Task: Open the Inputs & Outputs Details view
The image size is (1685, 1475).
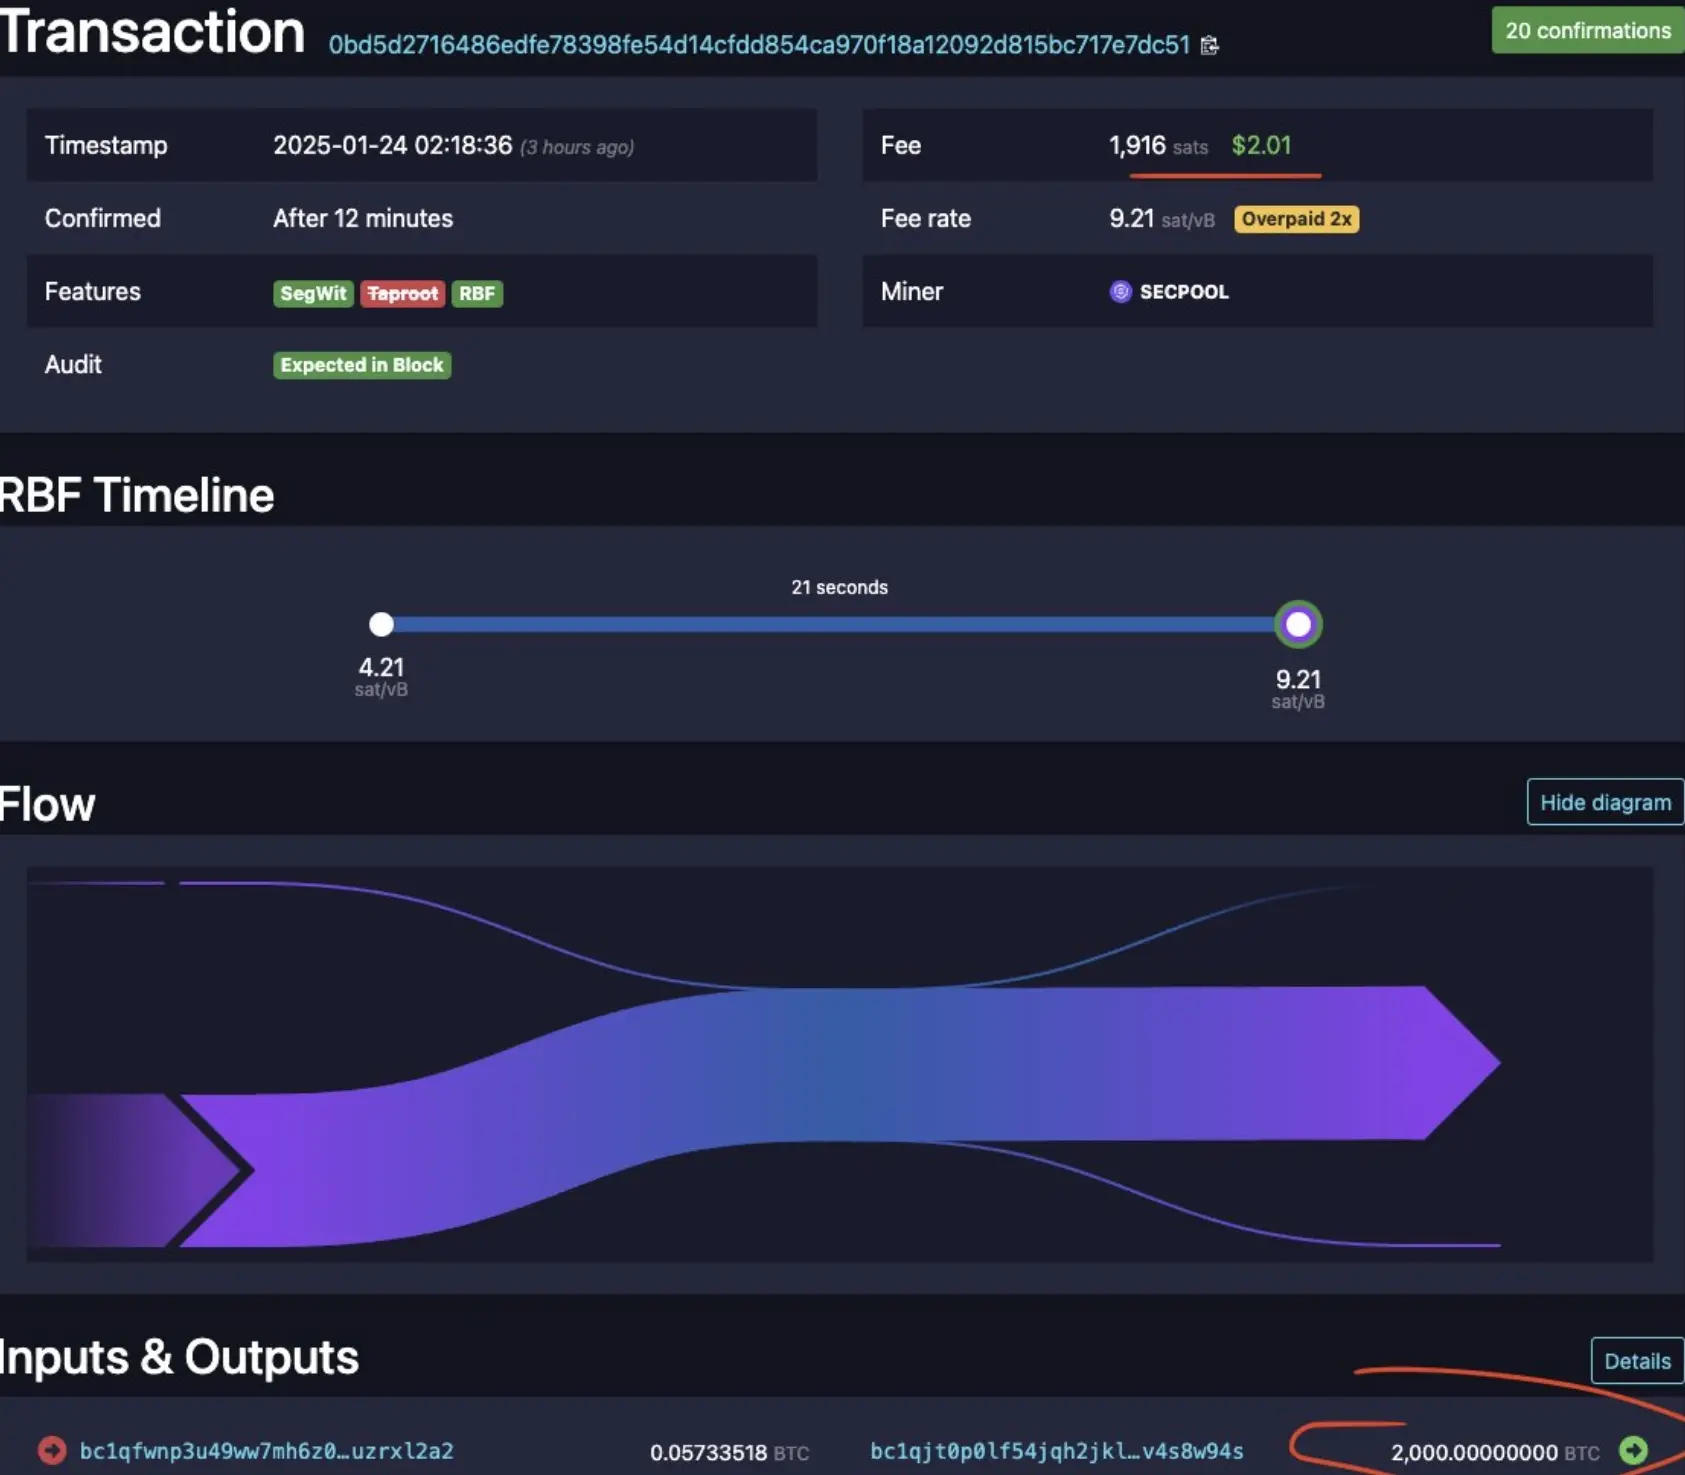Action: [1637, 1360]
